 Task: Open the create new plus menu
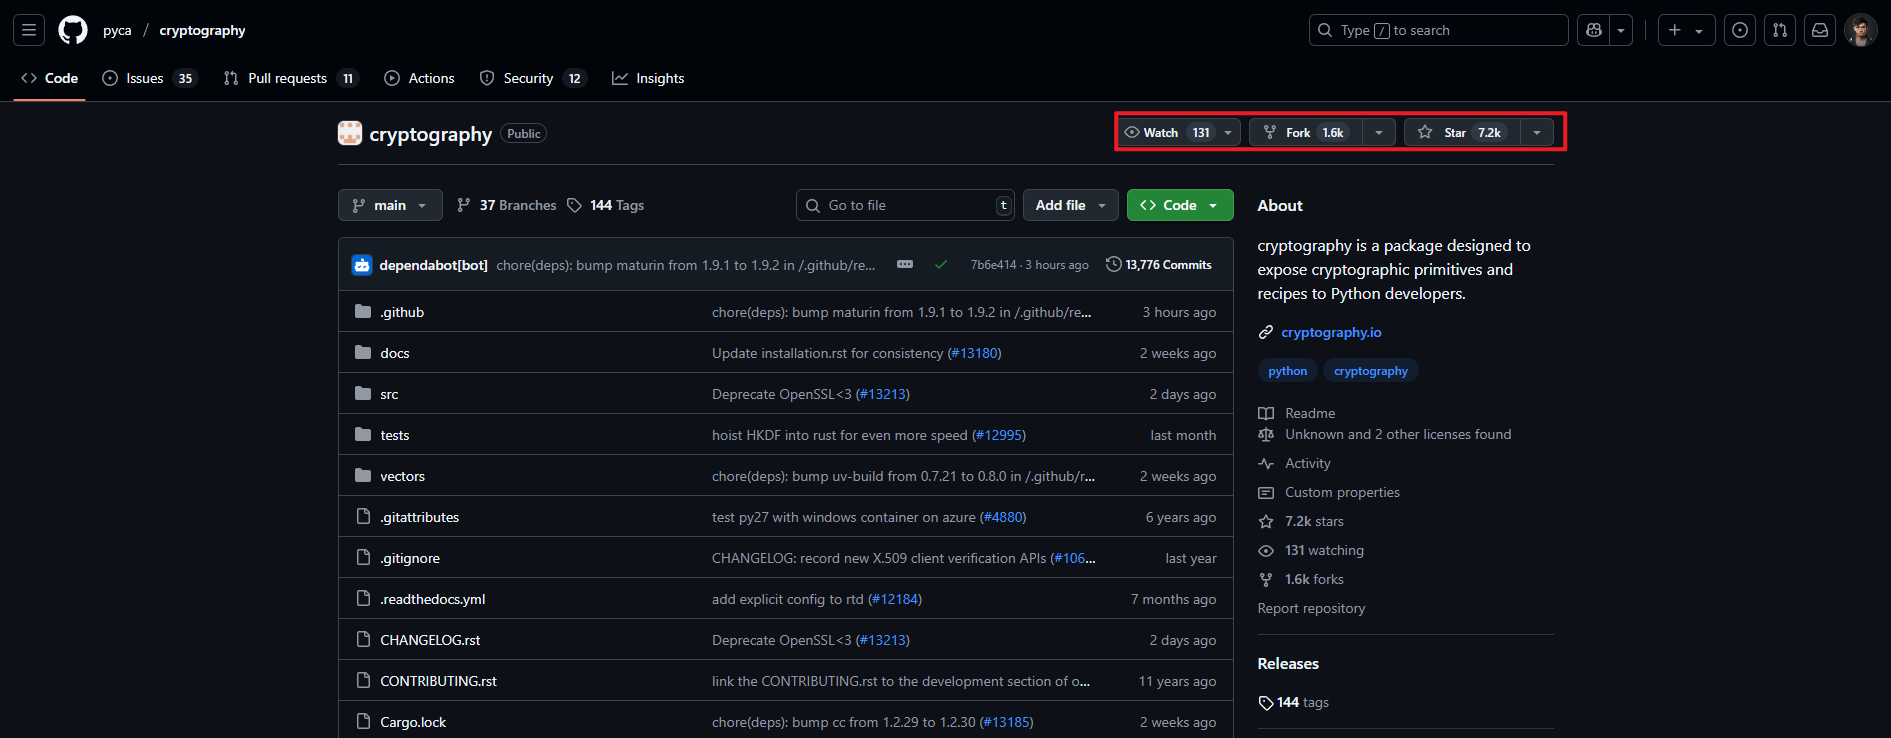coord(1686,30)
